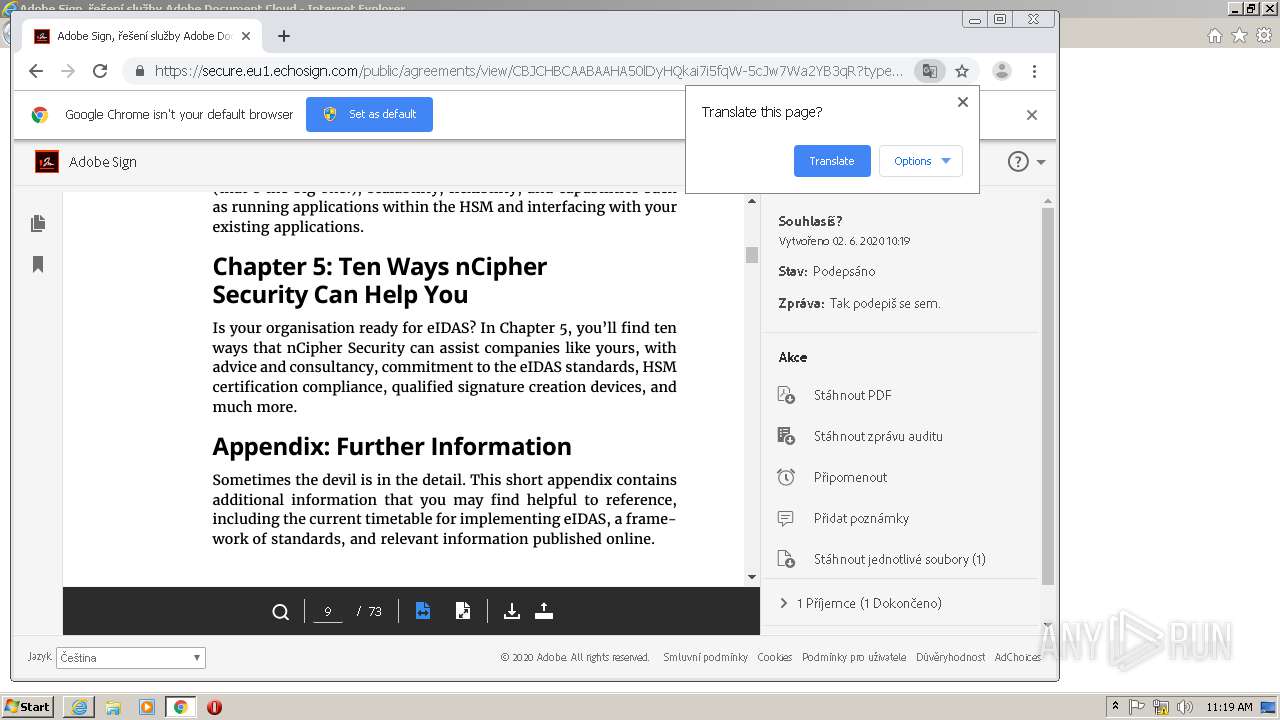The image size is (1280, 720).
Task: Click document scroll down arrow
Action: pos(752,577)
